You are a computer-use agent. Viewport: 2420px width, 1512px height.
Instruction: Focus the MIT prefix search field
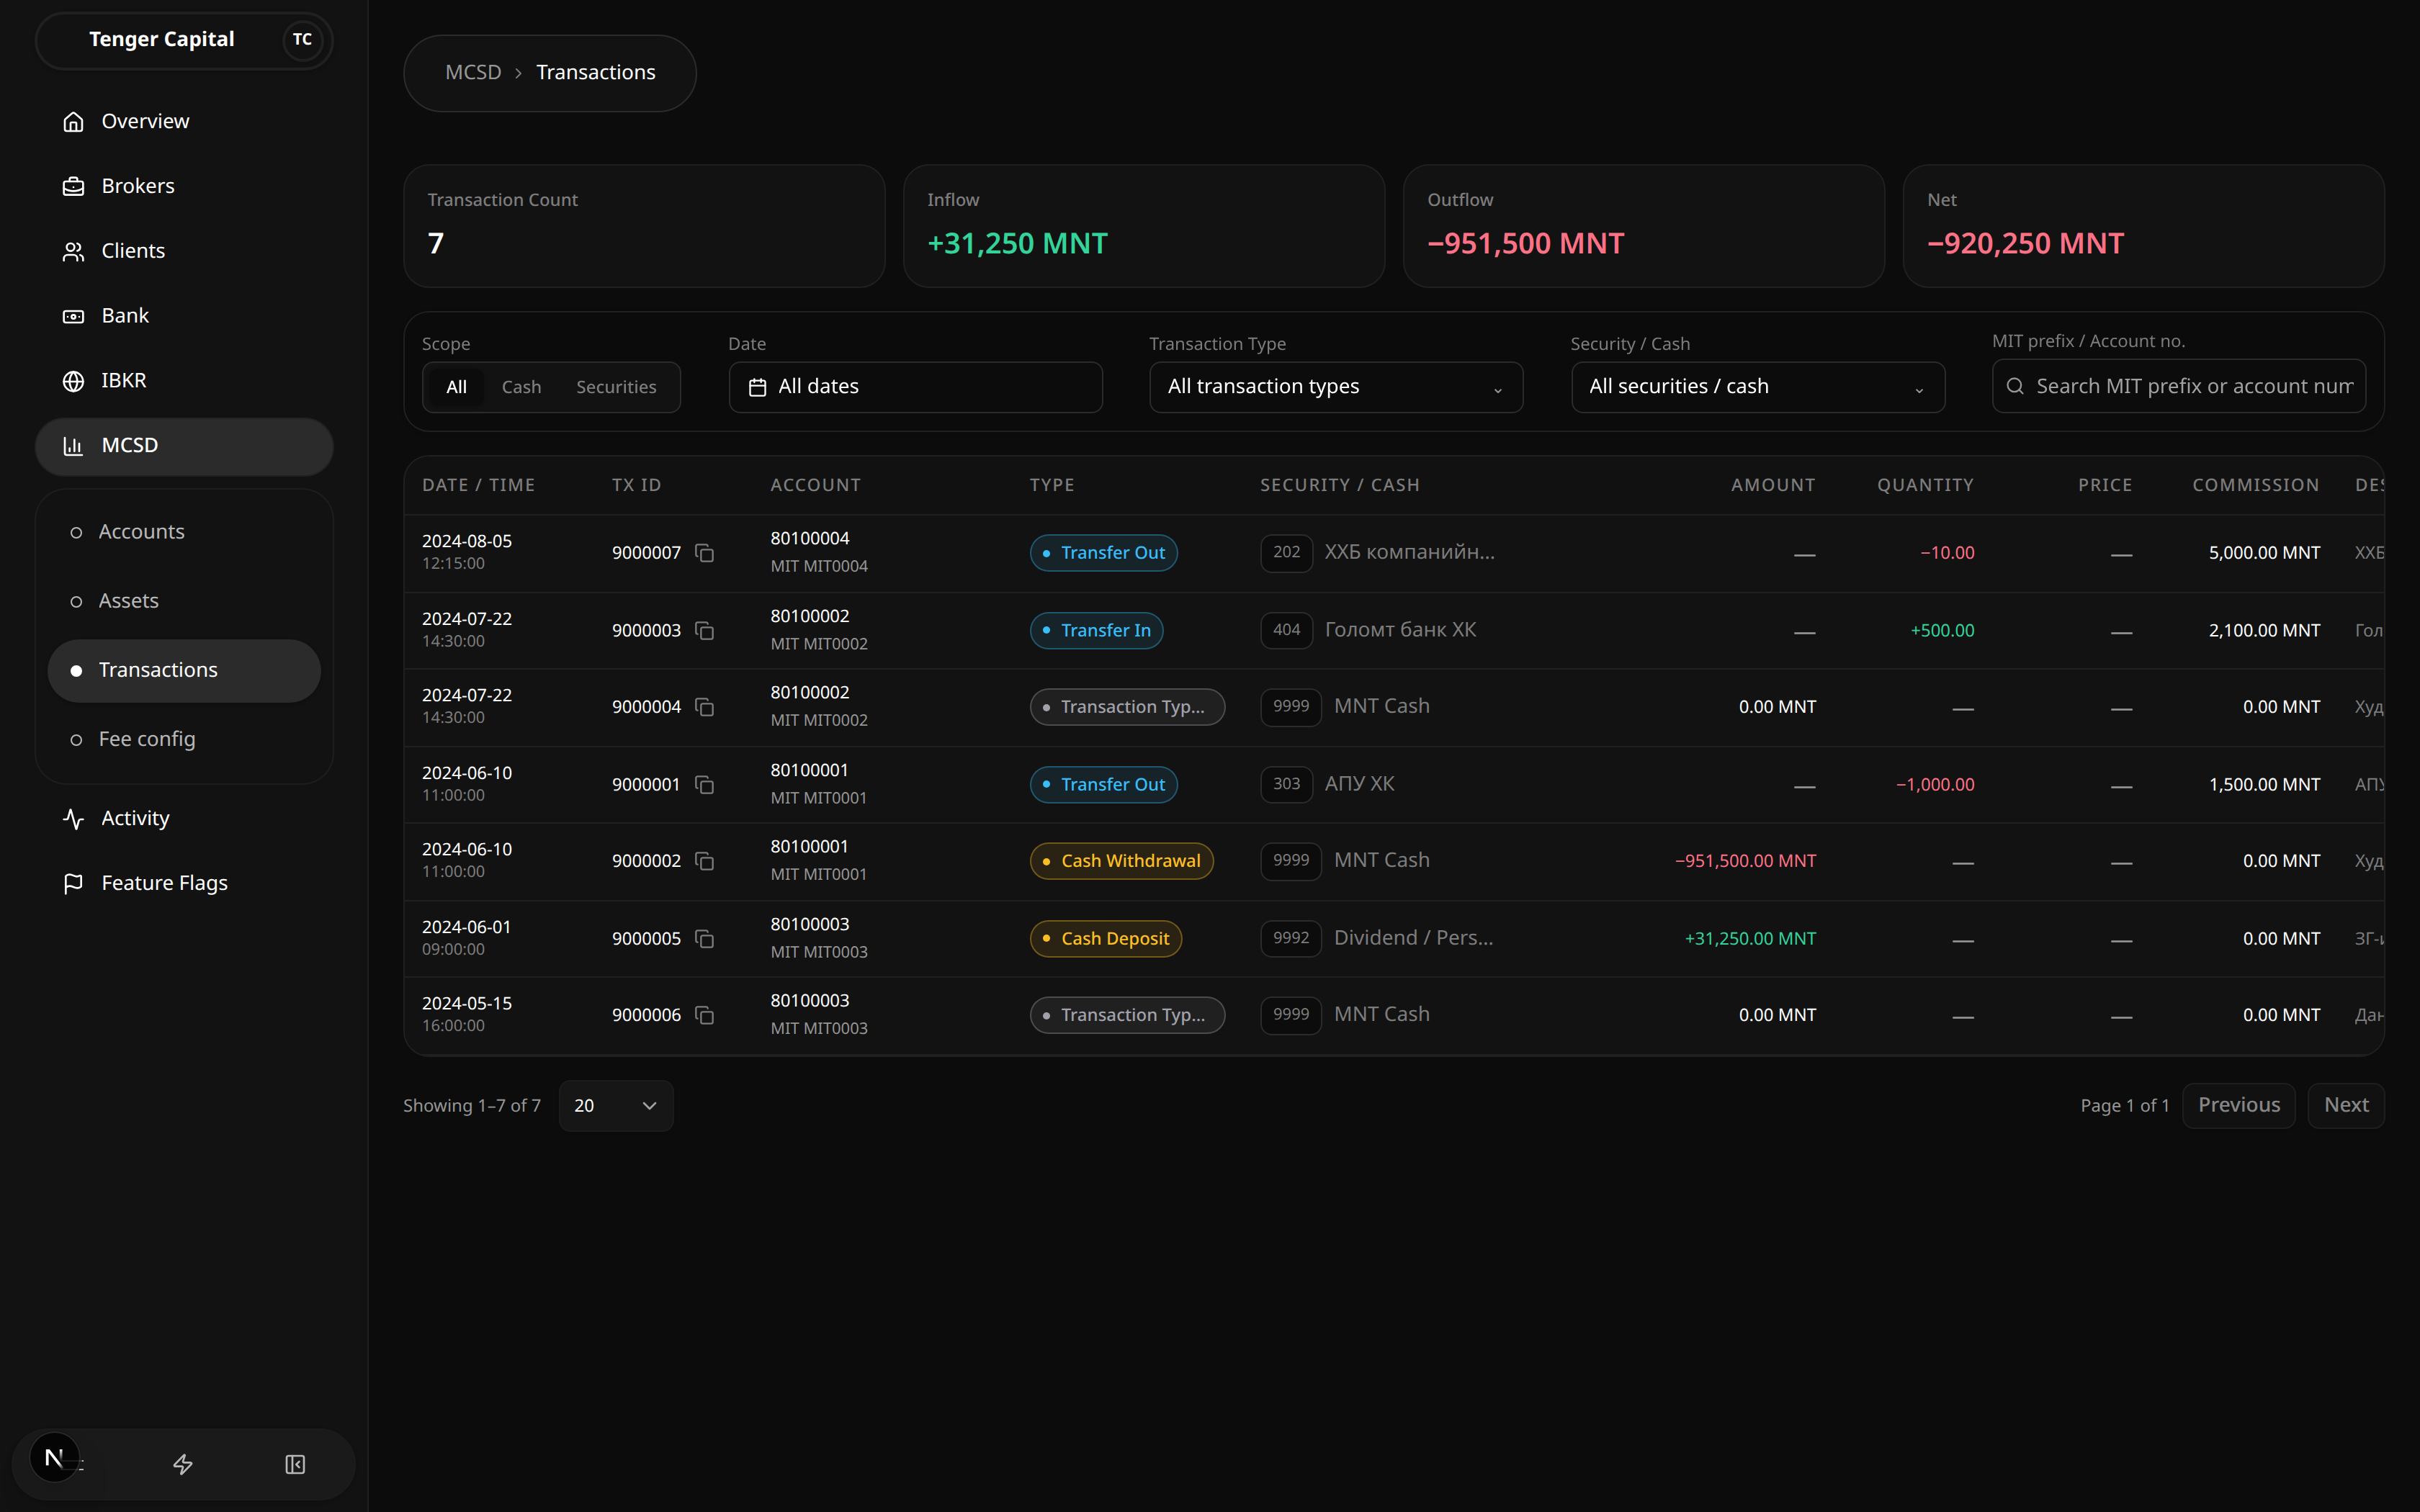click(2179, 386)
